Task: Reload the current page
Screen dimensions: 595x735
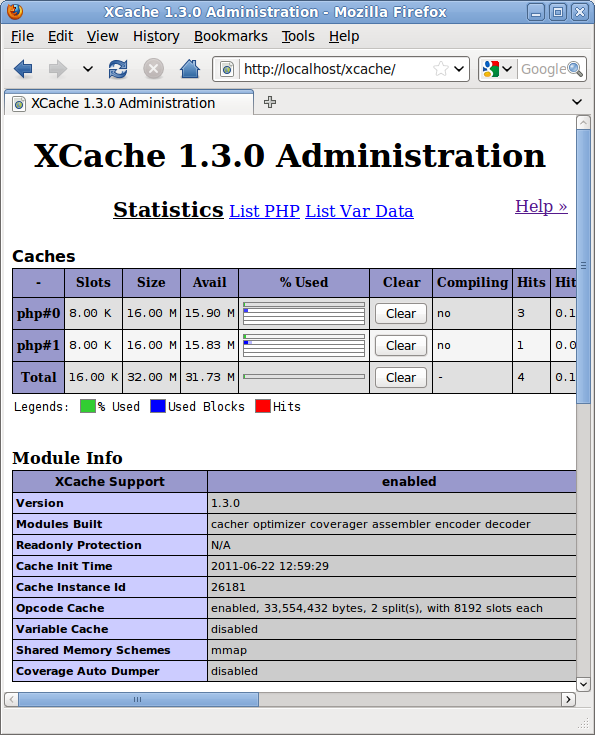Action: click(118, 69)
